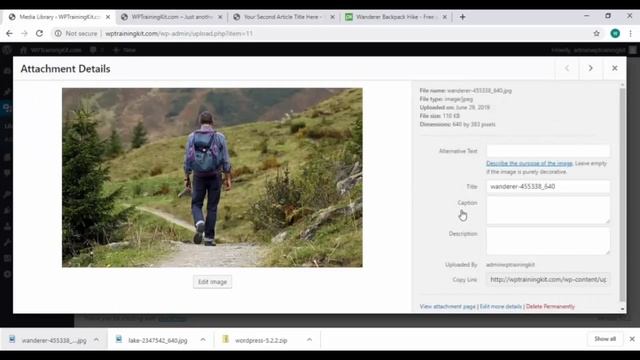Click the Alternative Text field
Image resolution: width=640 pixels, height=360 pixels.
click(x=548, y=151)
